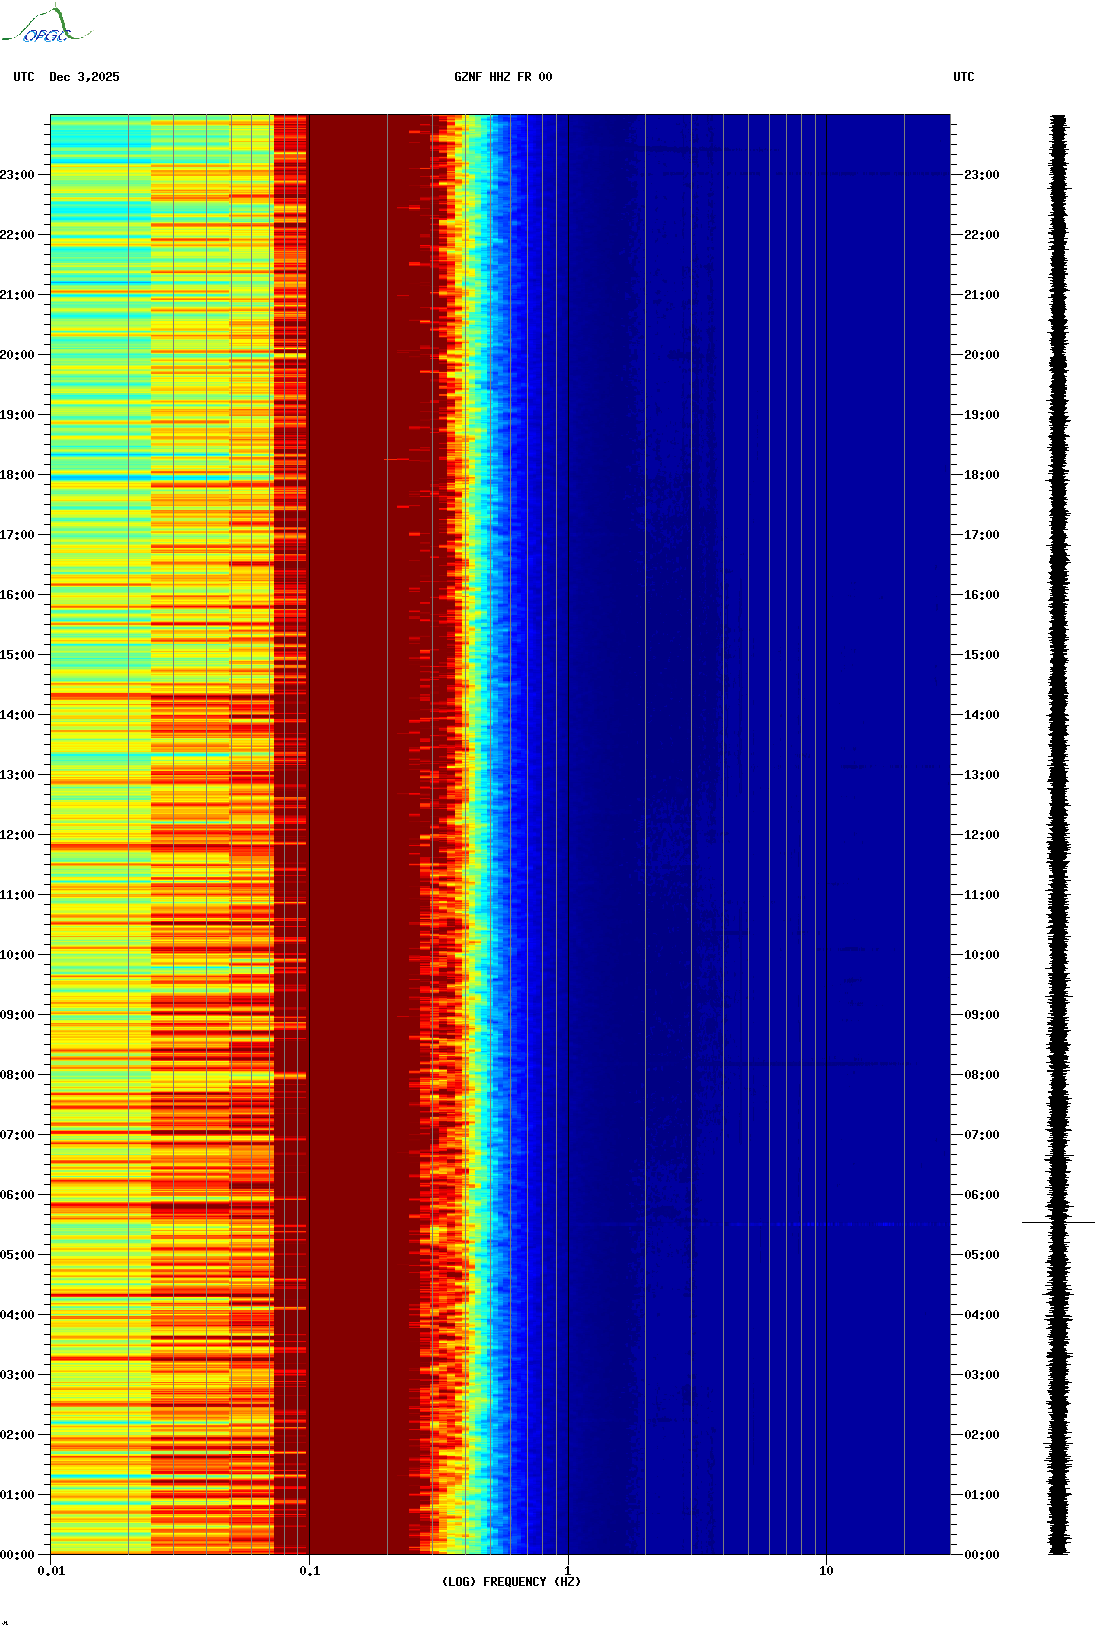Click the 0.1 frequency tick label
Viewport: 1102px width, 1634px height.
point(309,1571)
